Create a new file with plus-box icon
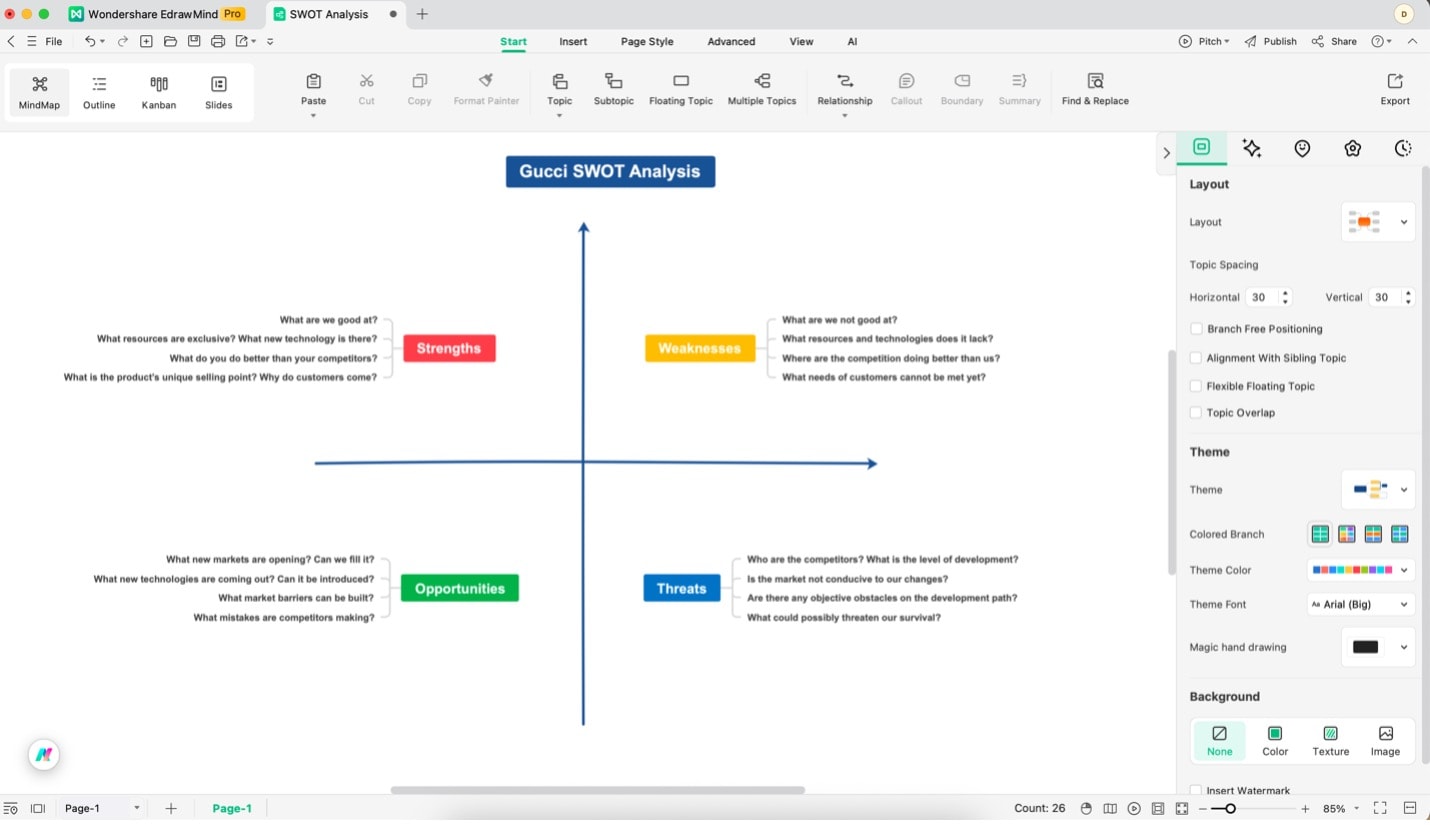 146,41
